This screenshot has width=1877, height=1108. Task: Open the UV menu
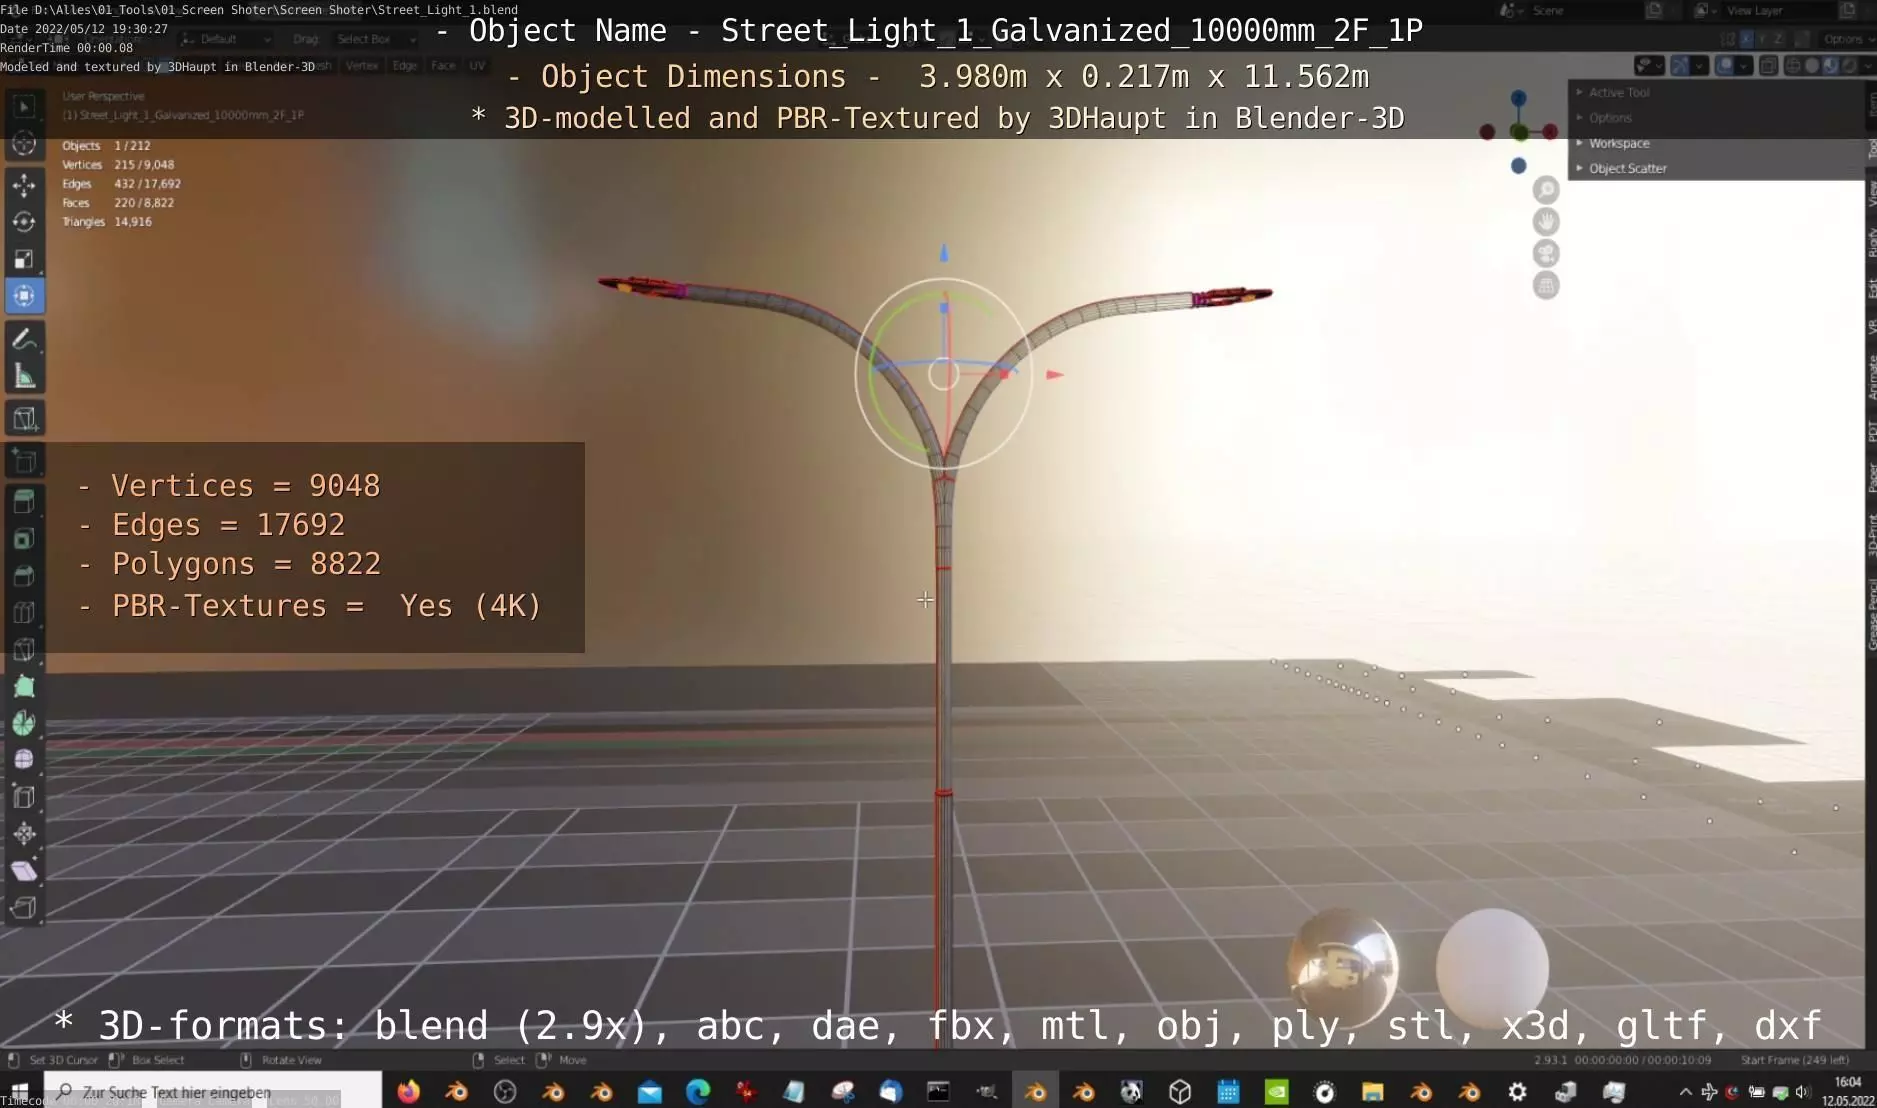(x=477, y=66)
